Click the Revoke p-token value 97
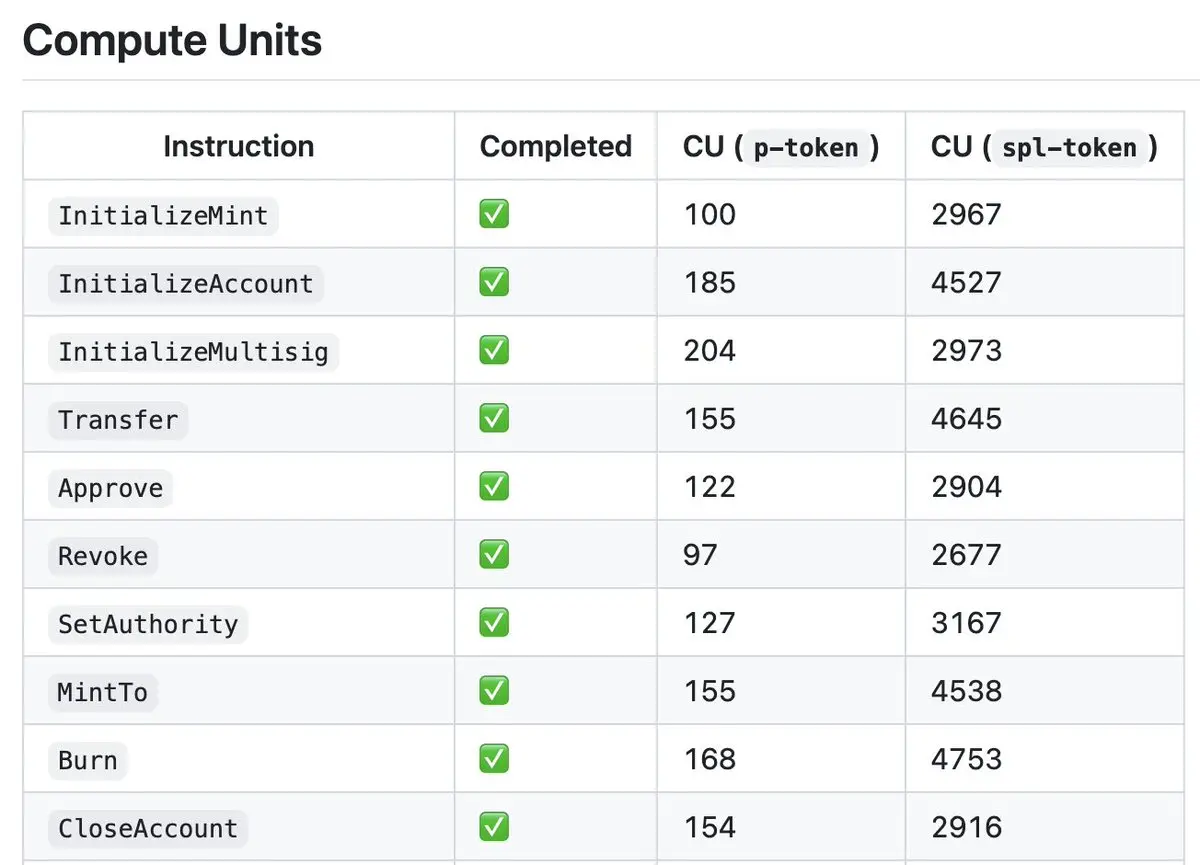 click(700, 555)
